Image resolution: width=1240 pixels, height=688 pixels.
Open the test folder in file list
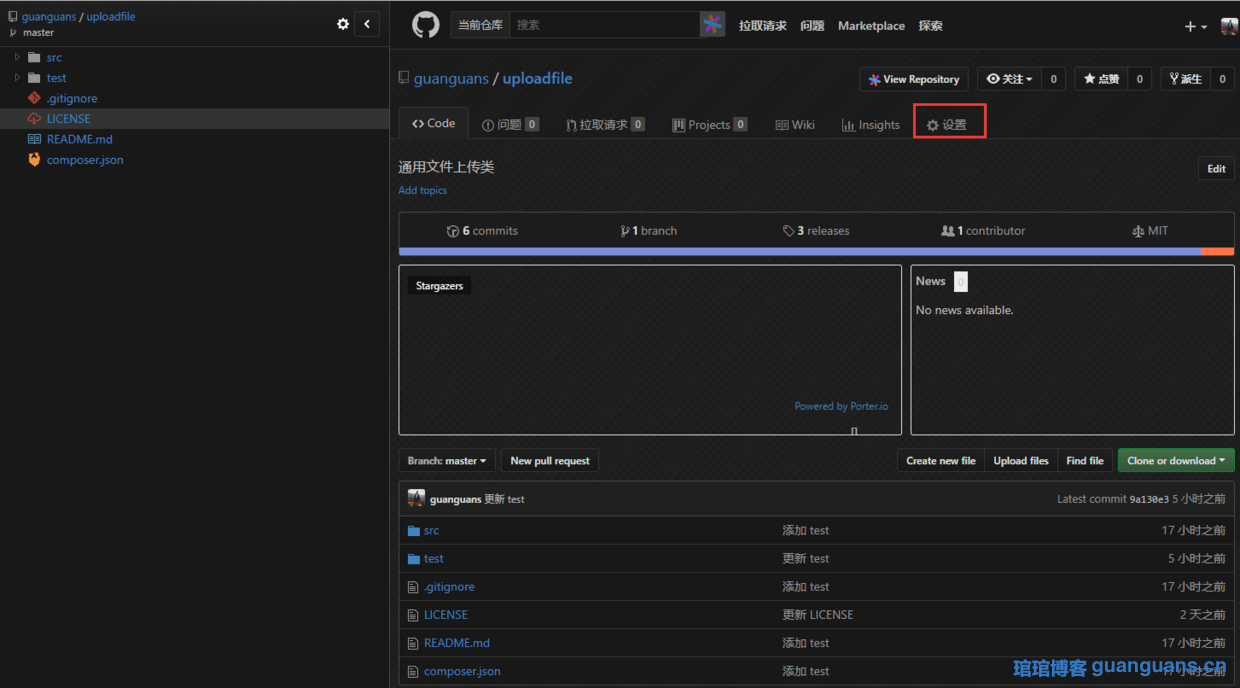click(434, 559)
